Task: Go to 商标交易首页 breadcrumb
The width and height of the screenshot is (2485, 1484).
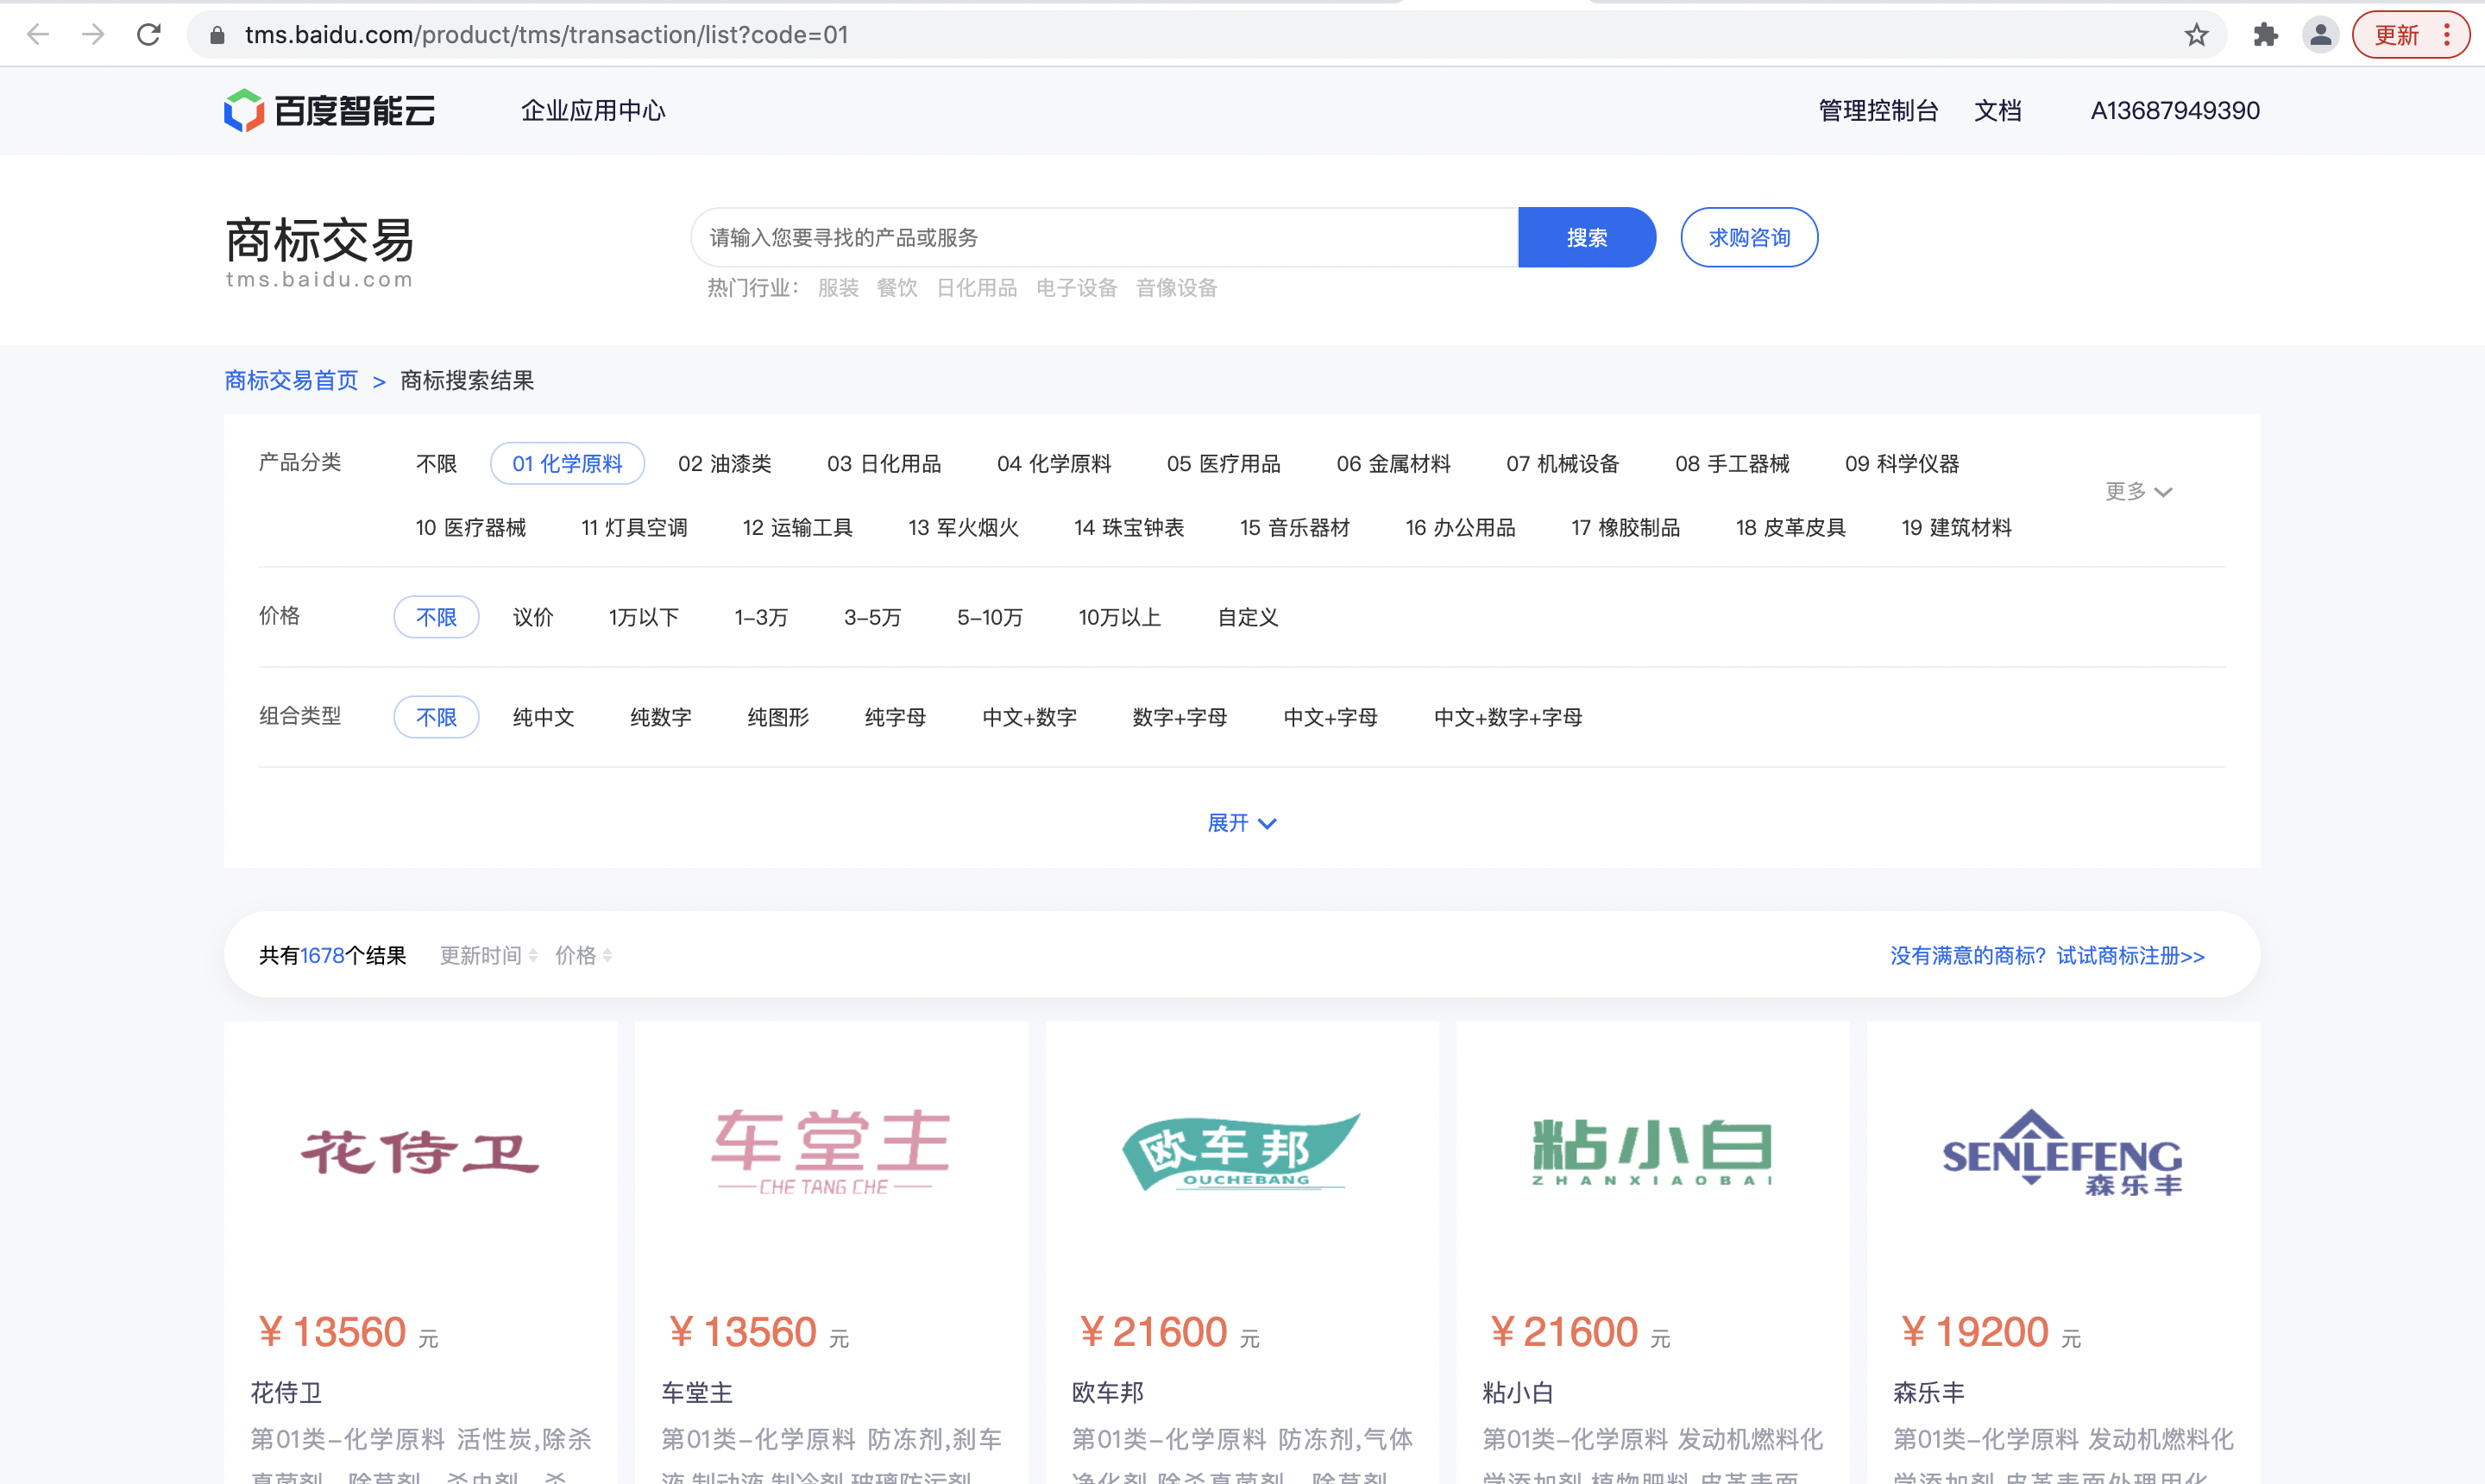Action: point(291,380)
